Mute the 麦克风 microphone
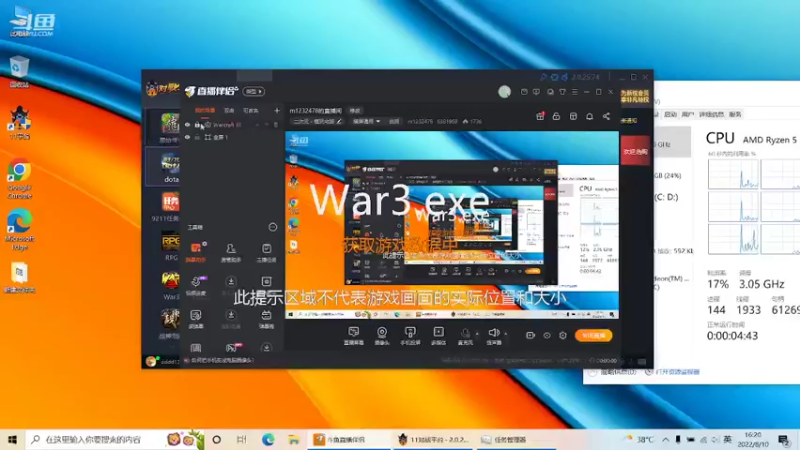 click(x=465, y=336)
